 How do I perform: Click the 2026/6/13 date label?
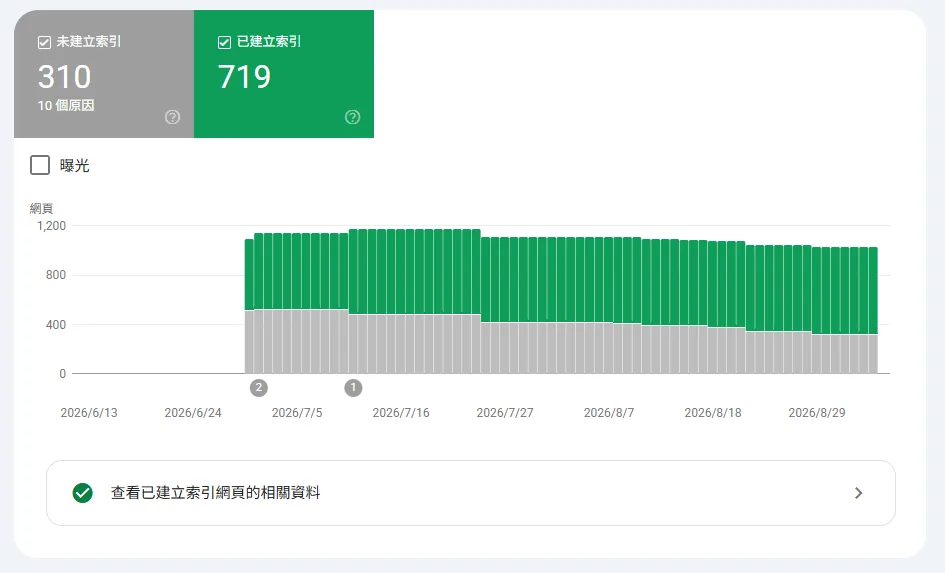click(89, 413)
